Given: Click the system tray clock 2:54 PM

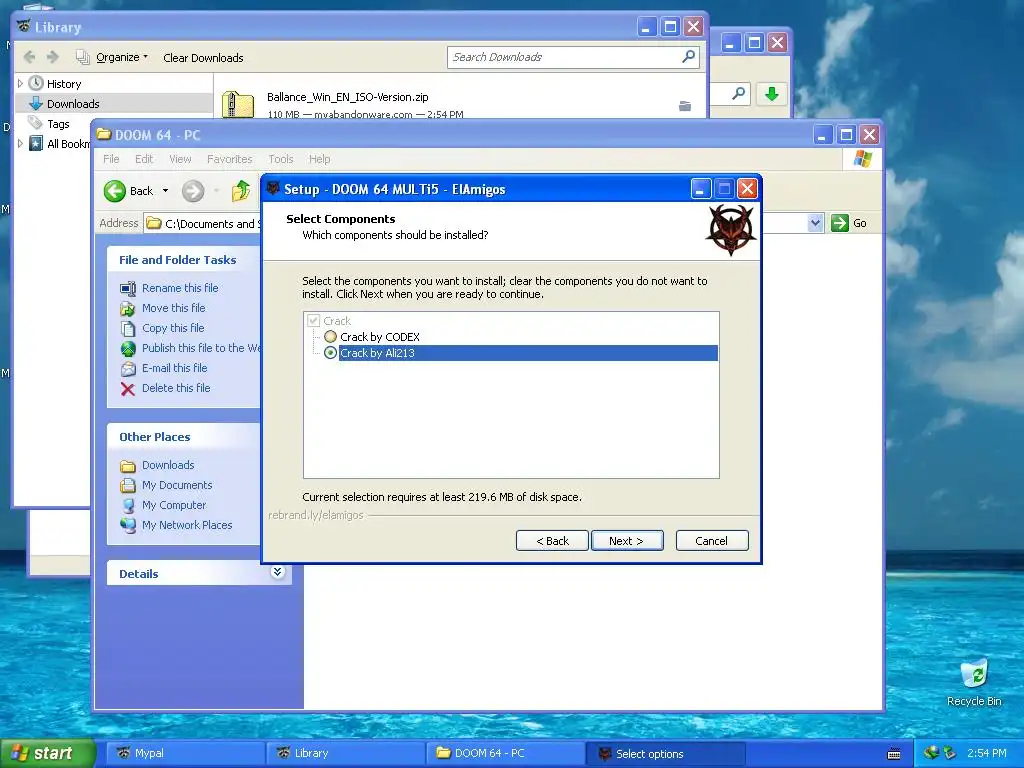Looking at the screenshot, I should point(986,753).
